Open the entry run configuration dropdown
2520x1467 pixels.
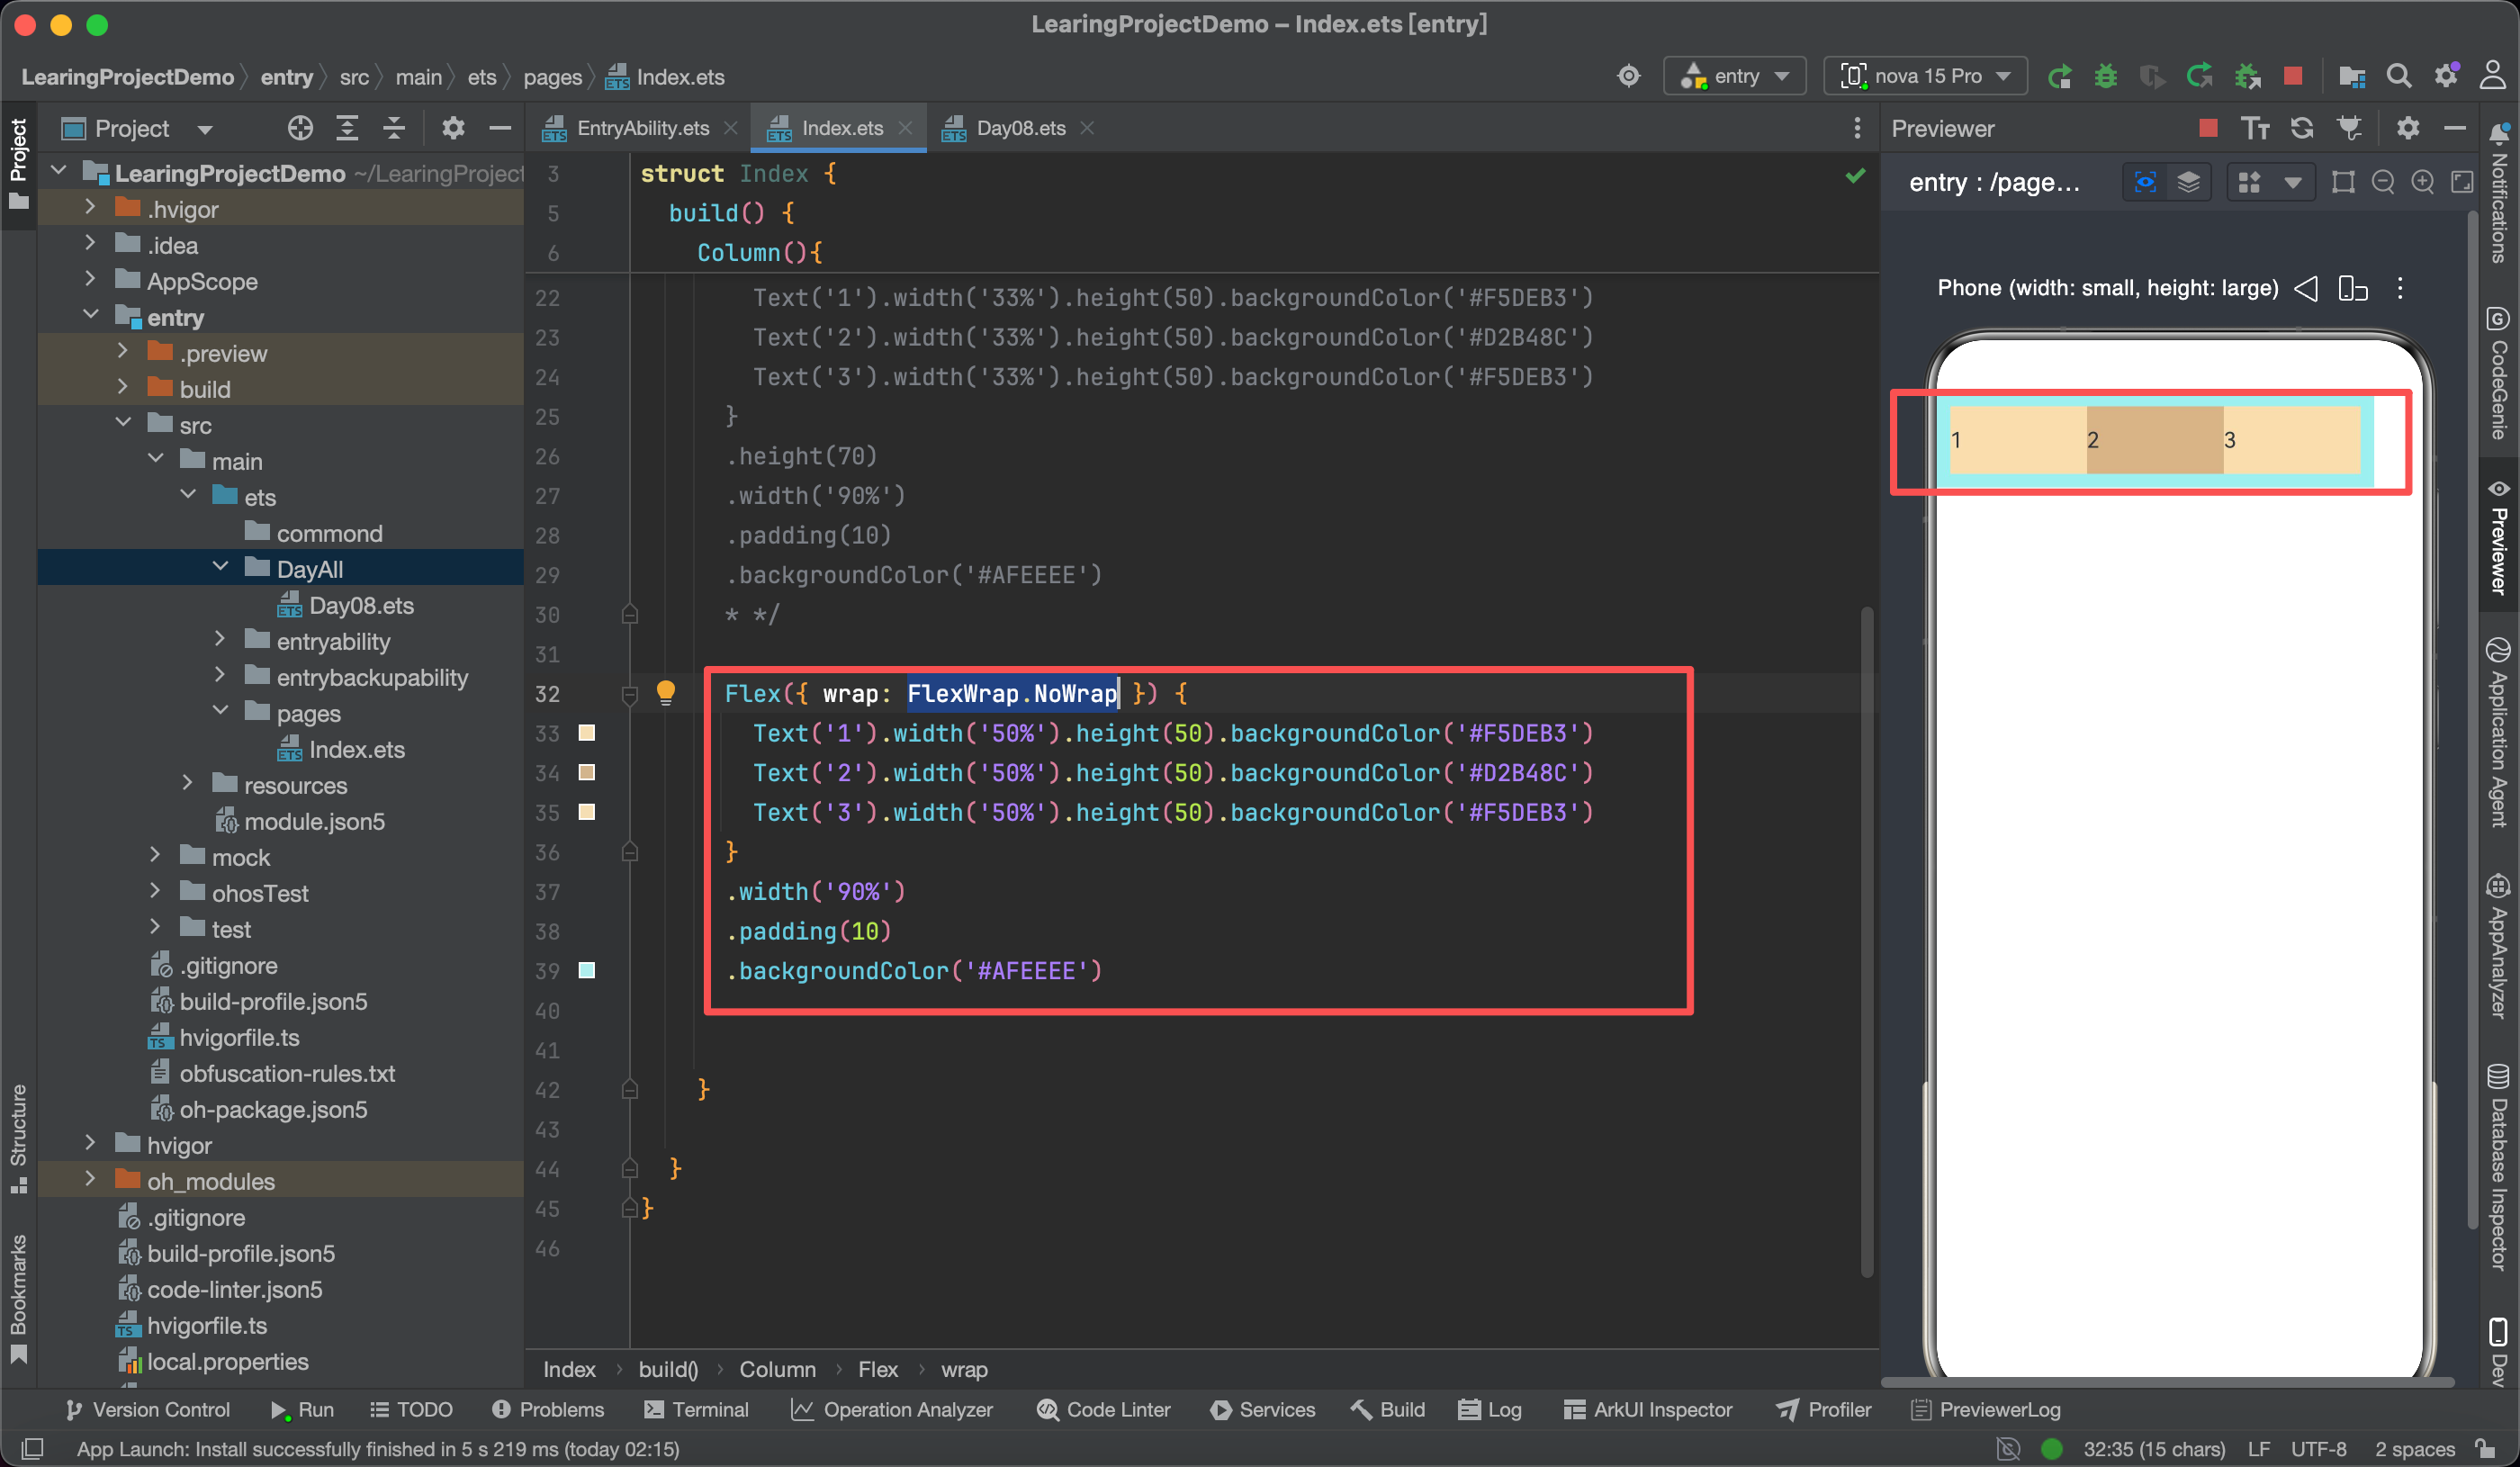click(x=1735, y=76)
